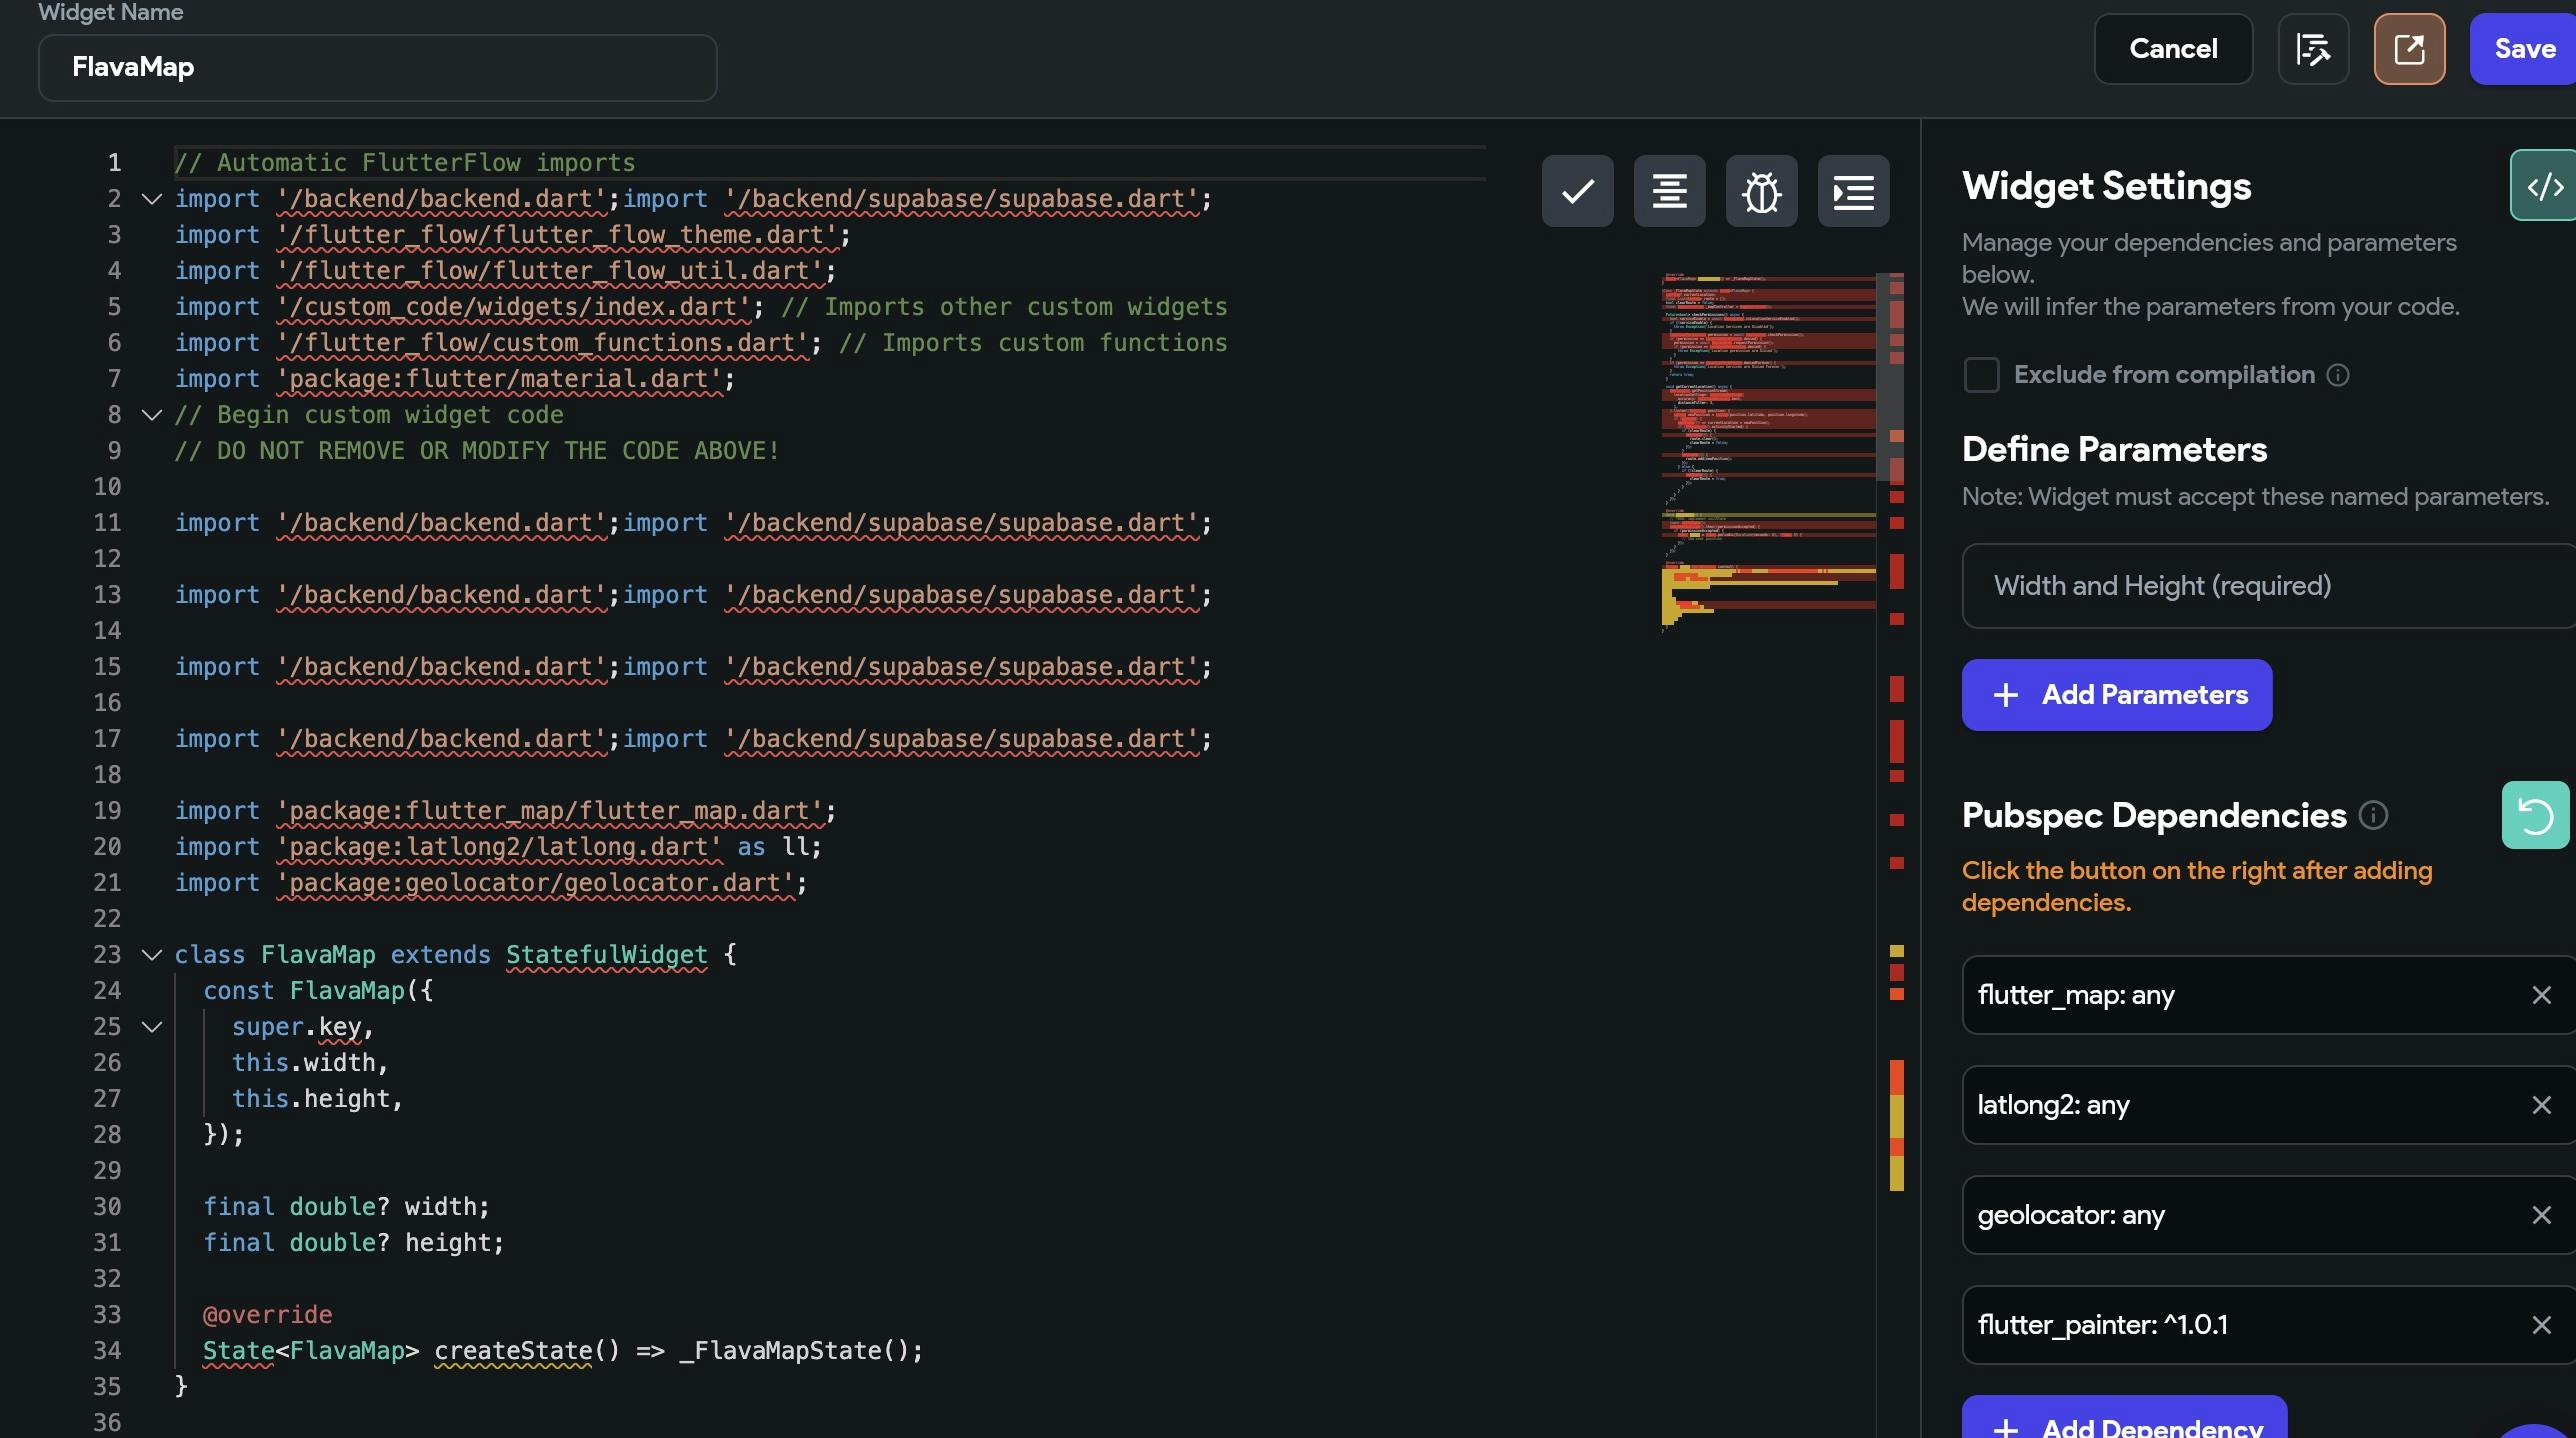Click the edit list icon next to Cancel

point(2313,49)
